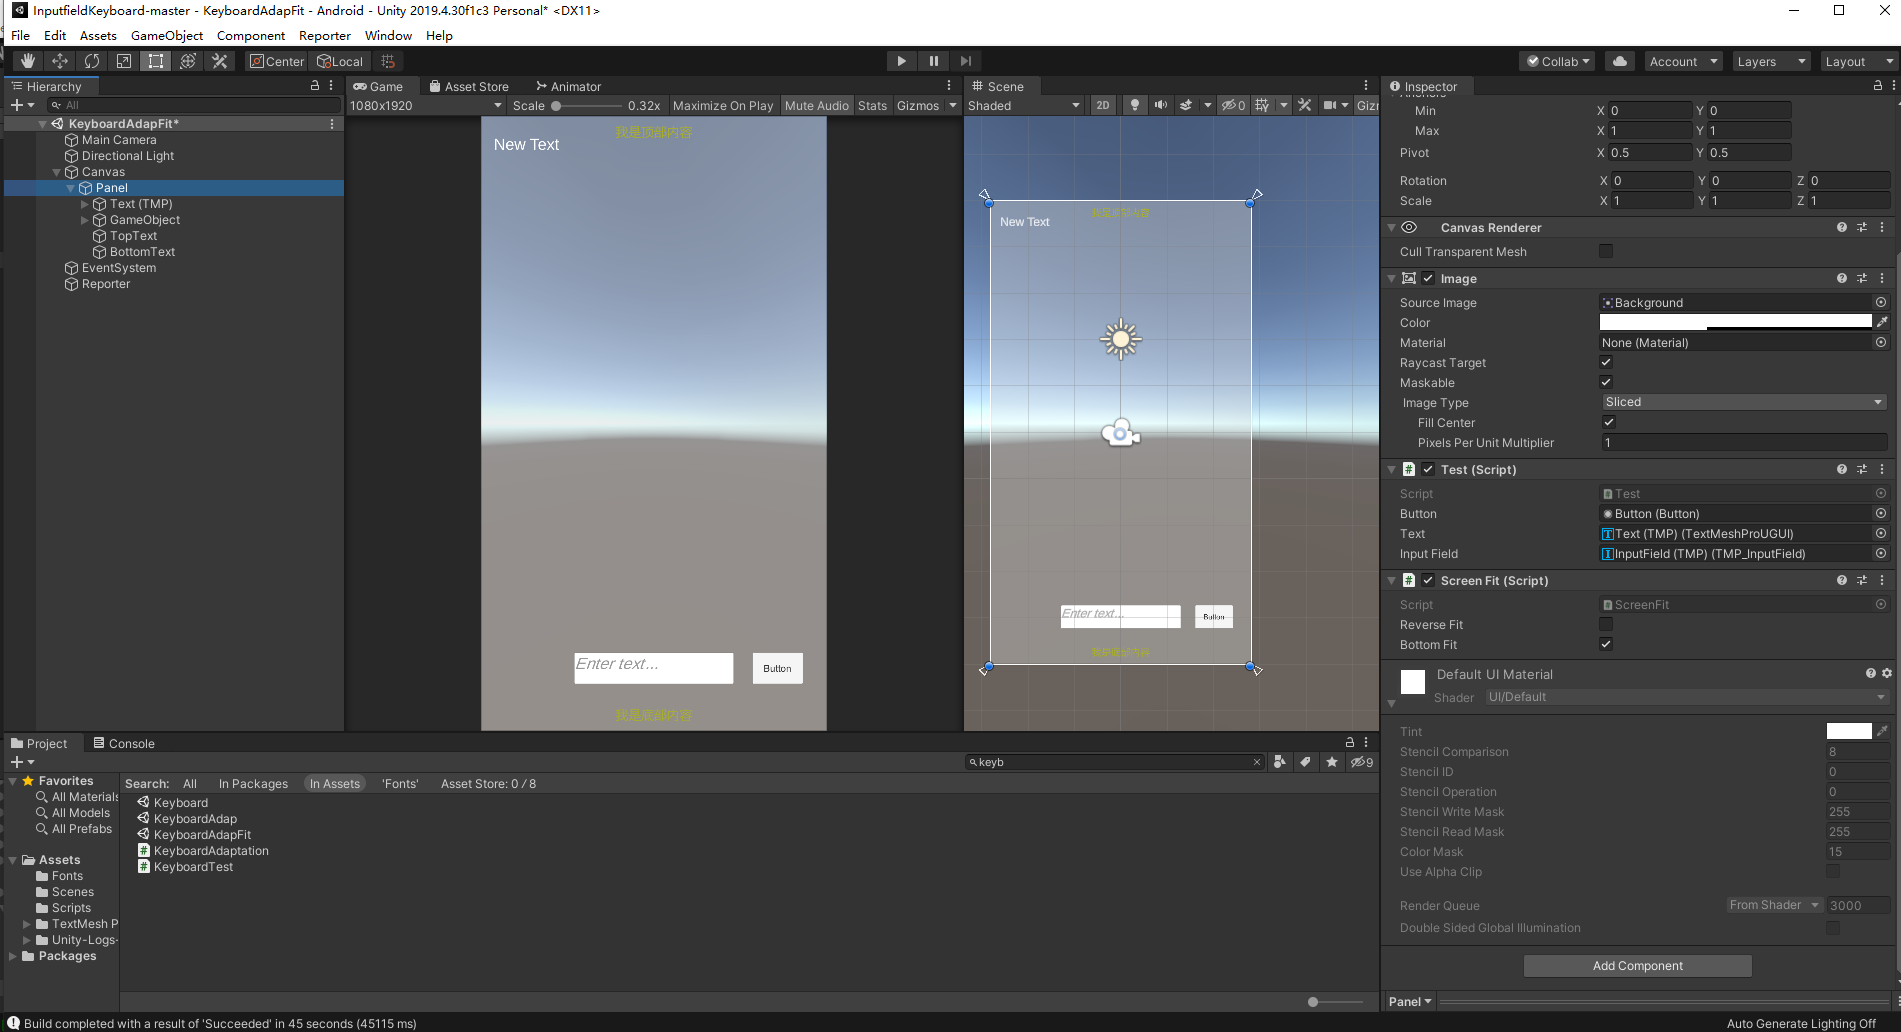1901x1032 pixels.
Task: Toggle Raycast Target checkbox
Action: click(1606, 362)
